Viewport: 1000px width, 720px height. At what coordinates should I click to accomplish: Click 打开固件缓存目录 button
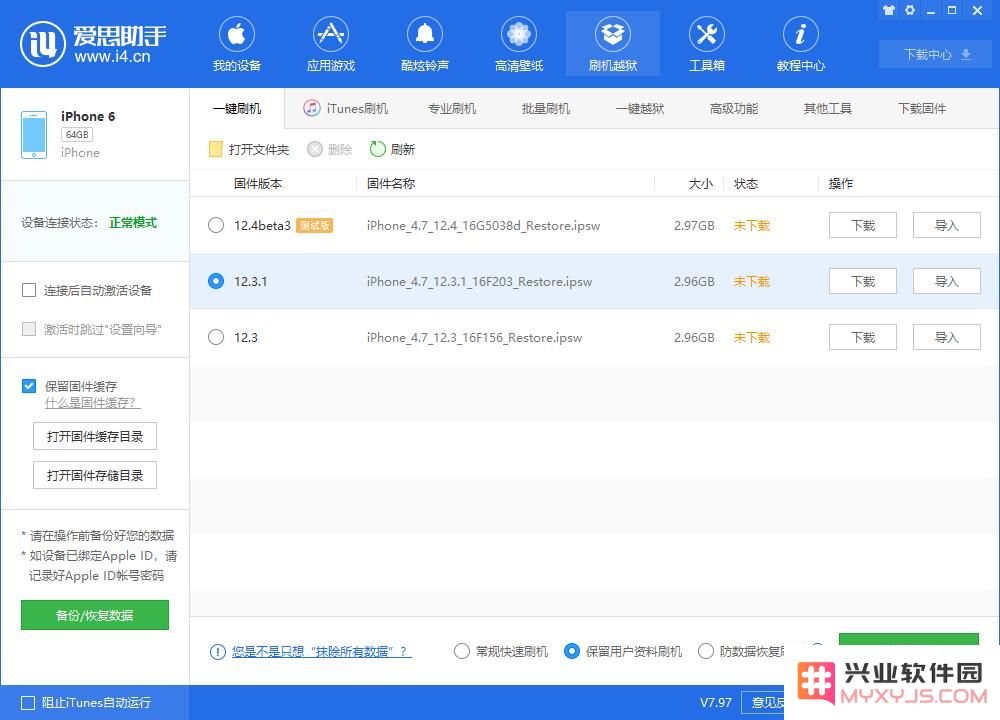point(95,436)
